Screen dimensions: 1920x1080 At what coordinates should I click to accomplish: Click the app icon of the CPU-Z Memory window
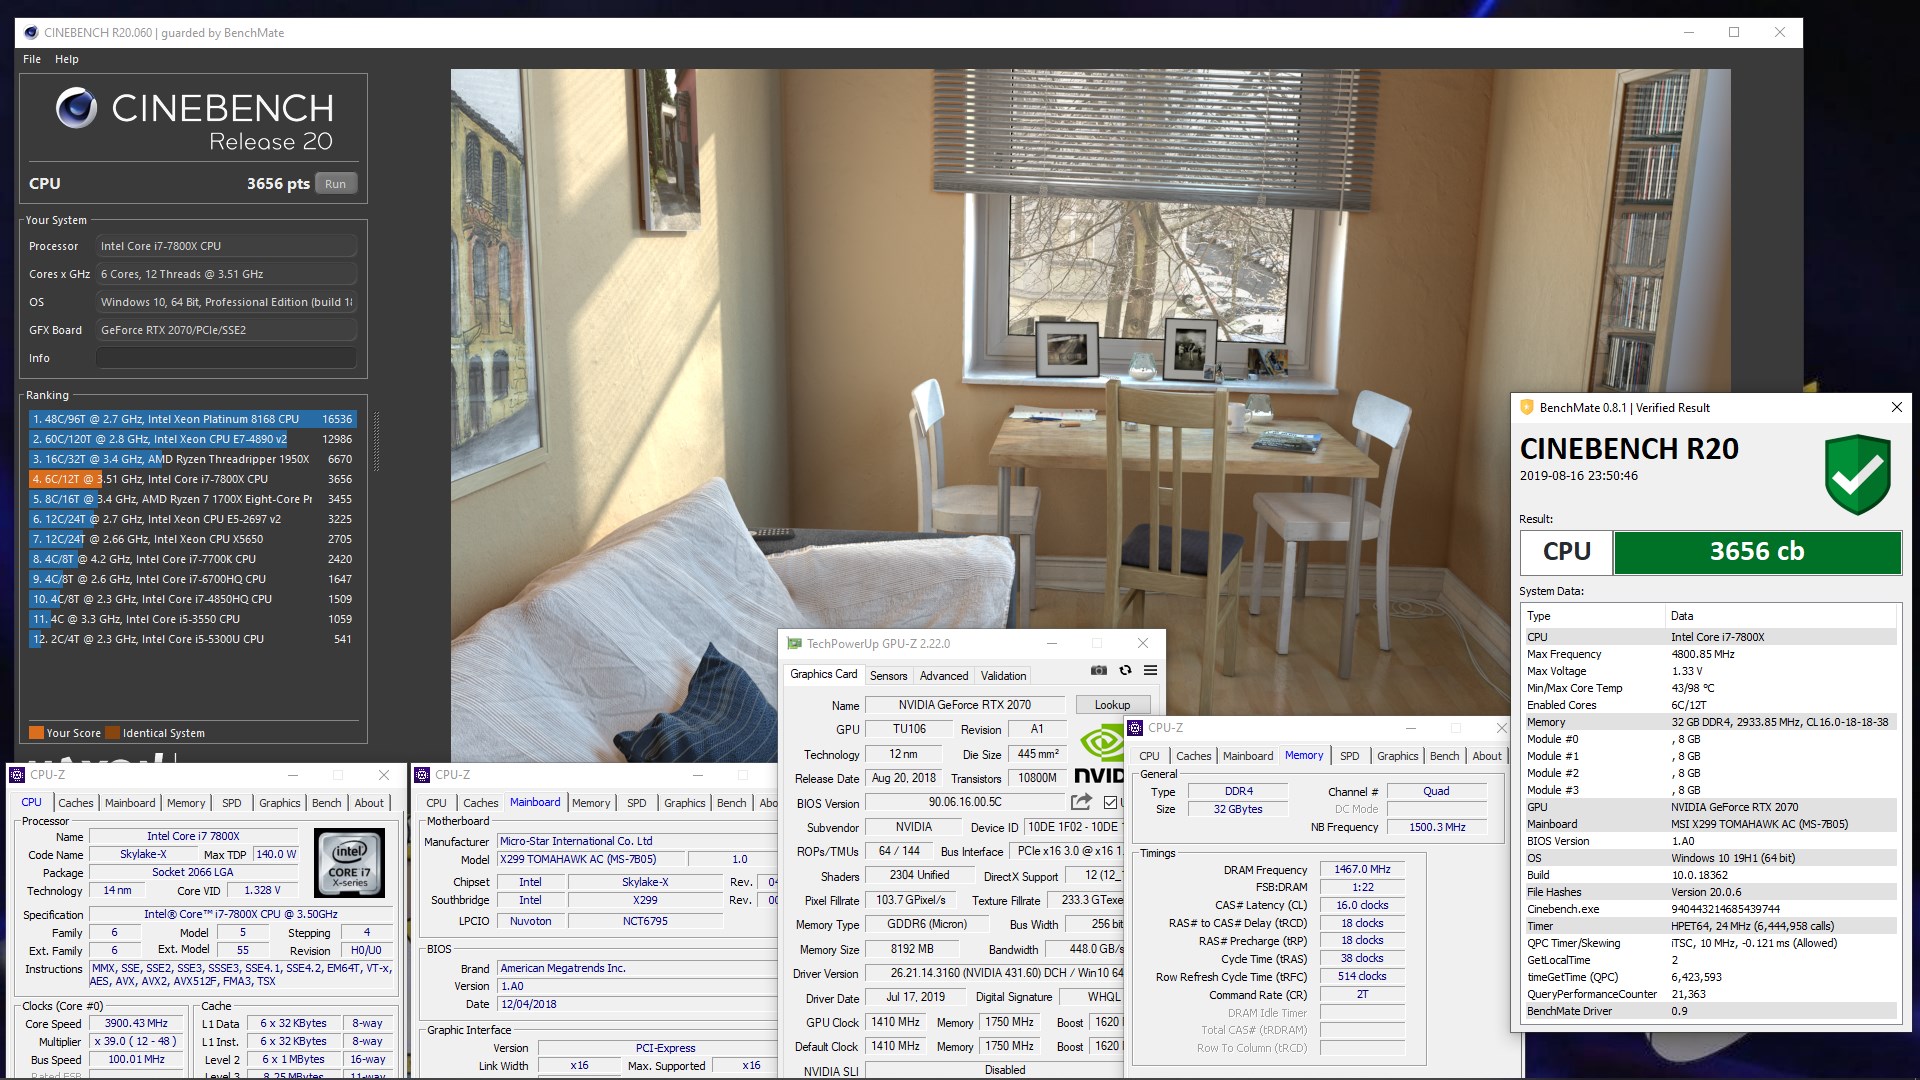(1135, 727)
